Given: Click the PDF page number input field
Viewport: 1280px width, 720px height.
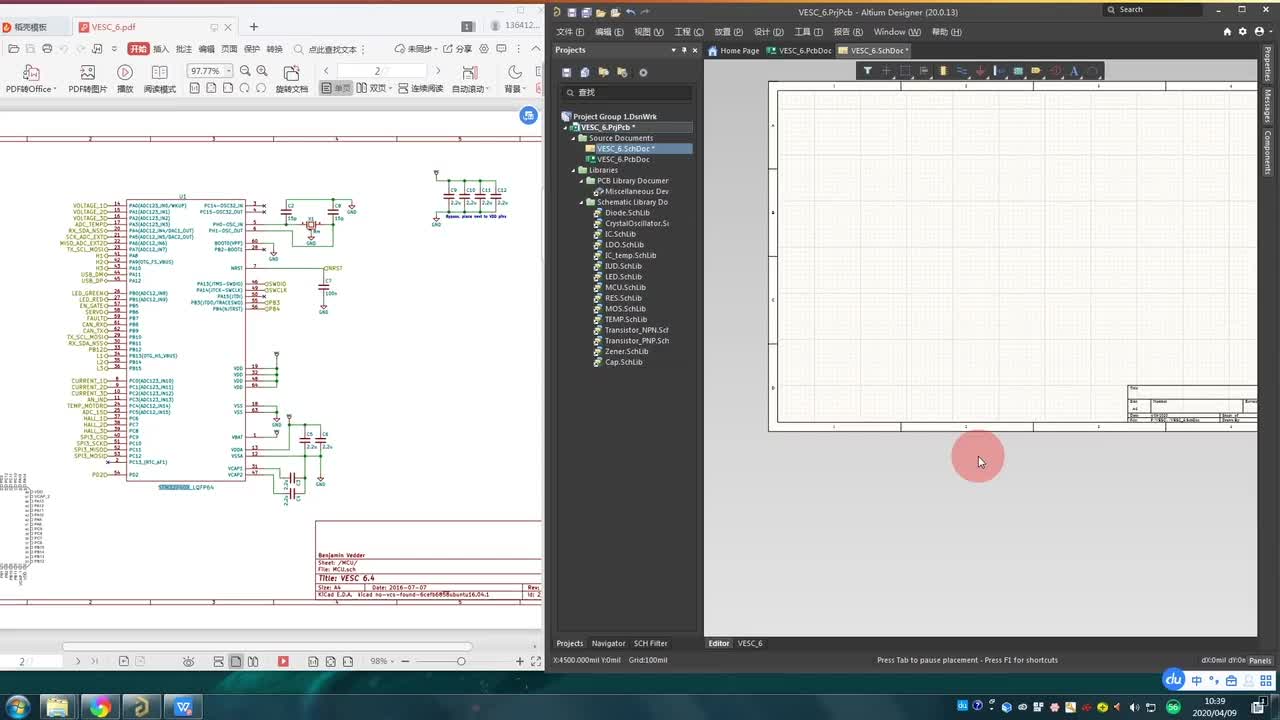Looking at the screenshot, I should point(381,71).
